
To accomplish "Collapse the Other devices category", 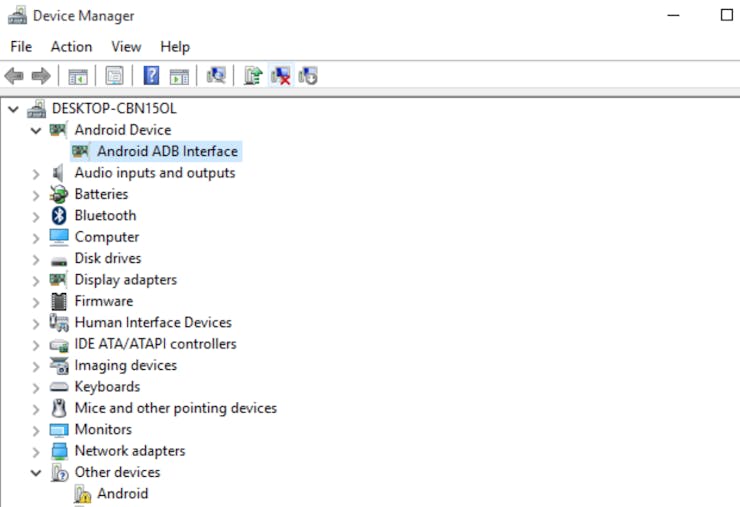I will pyautogui.click(x=36, y=473).
